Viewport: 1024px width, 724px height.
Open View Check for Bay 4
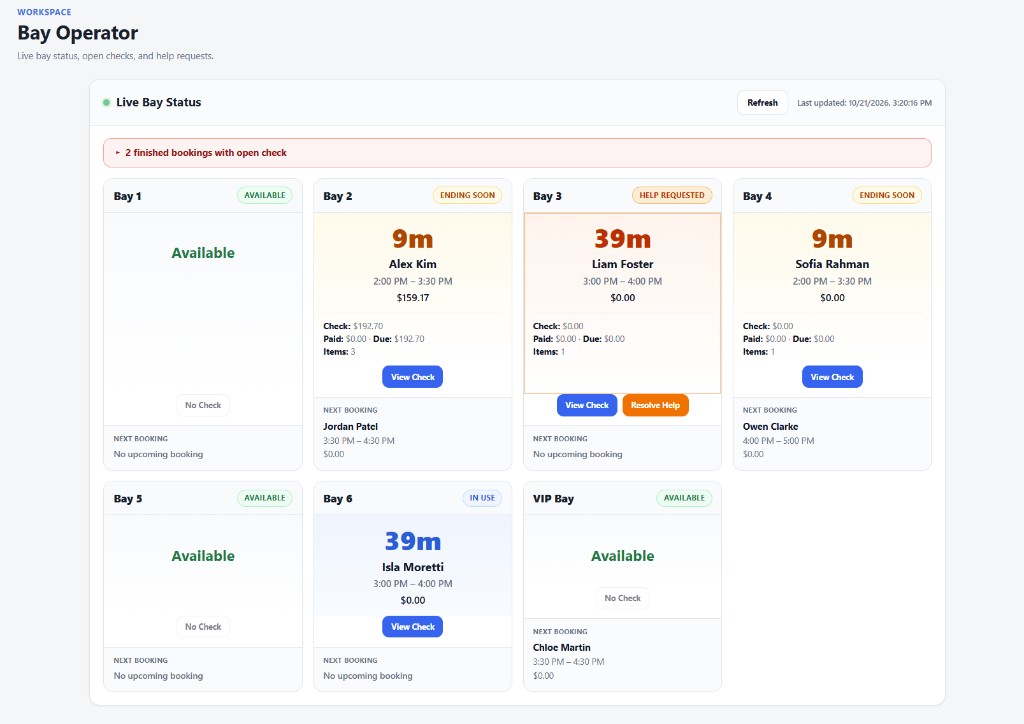coord(832,377)
